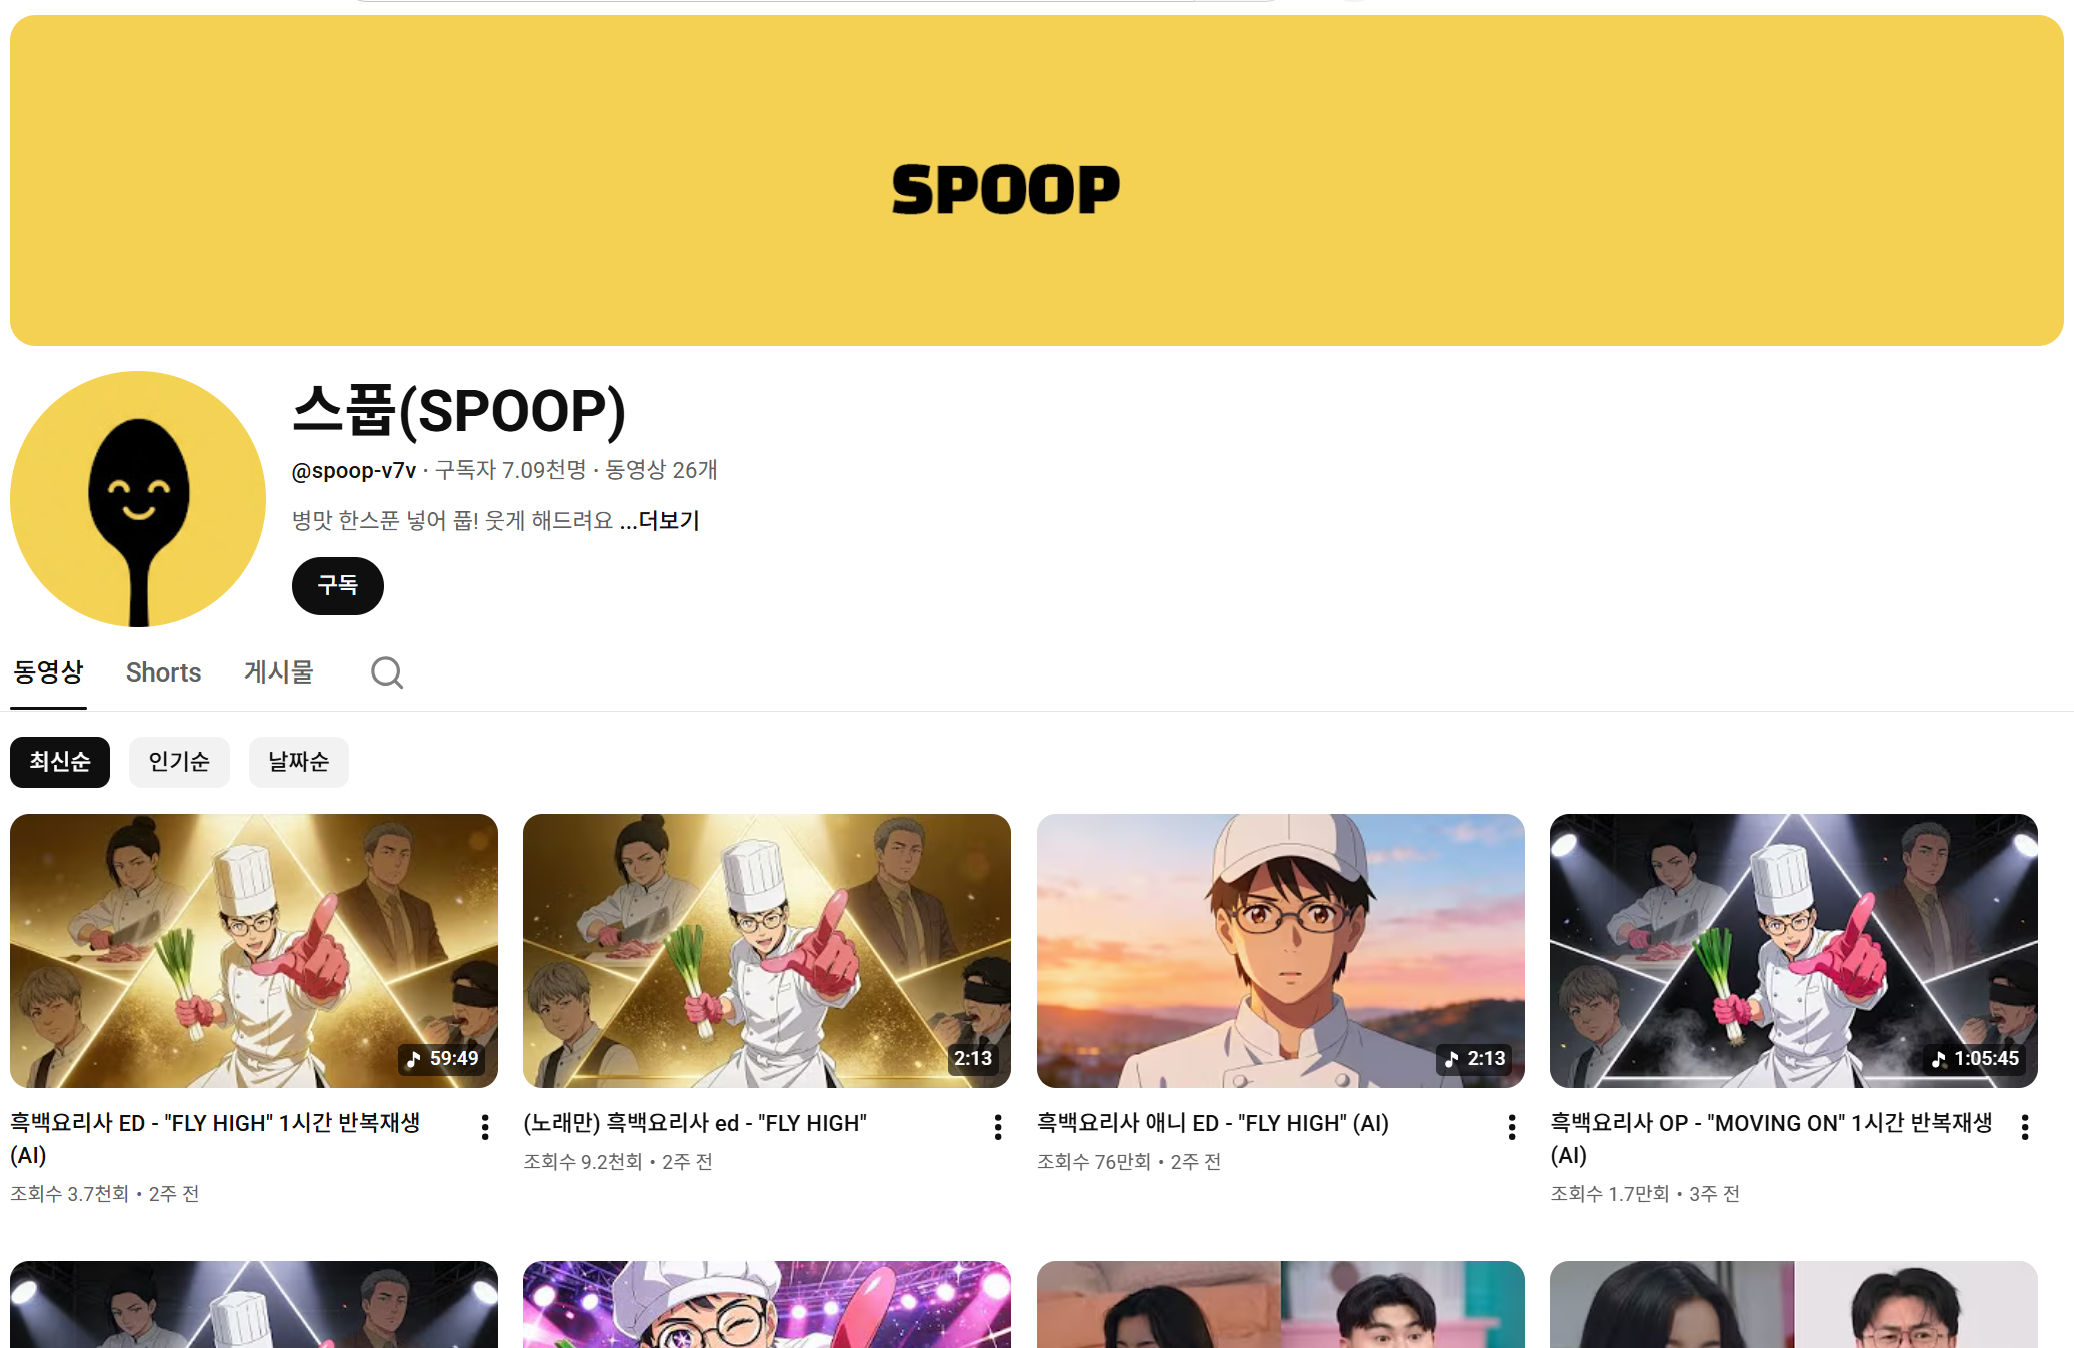The width and height of the screenshot is (2074, 1348).
Task: Play the 1:05:45 MOVING ON thumbnail
Action: tap(1794, 951)
